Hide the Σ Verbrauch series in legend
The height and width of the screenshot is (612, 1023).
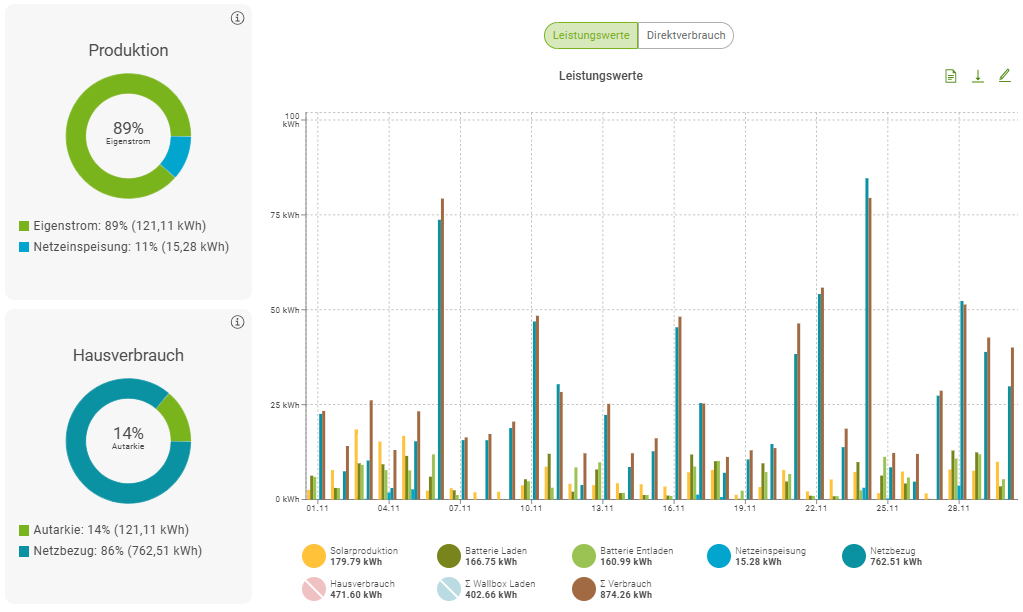click(x=584, y=589)
